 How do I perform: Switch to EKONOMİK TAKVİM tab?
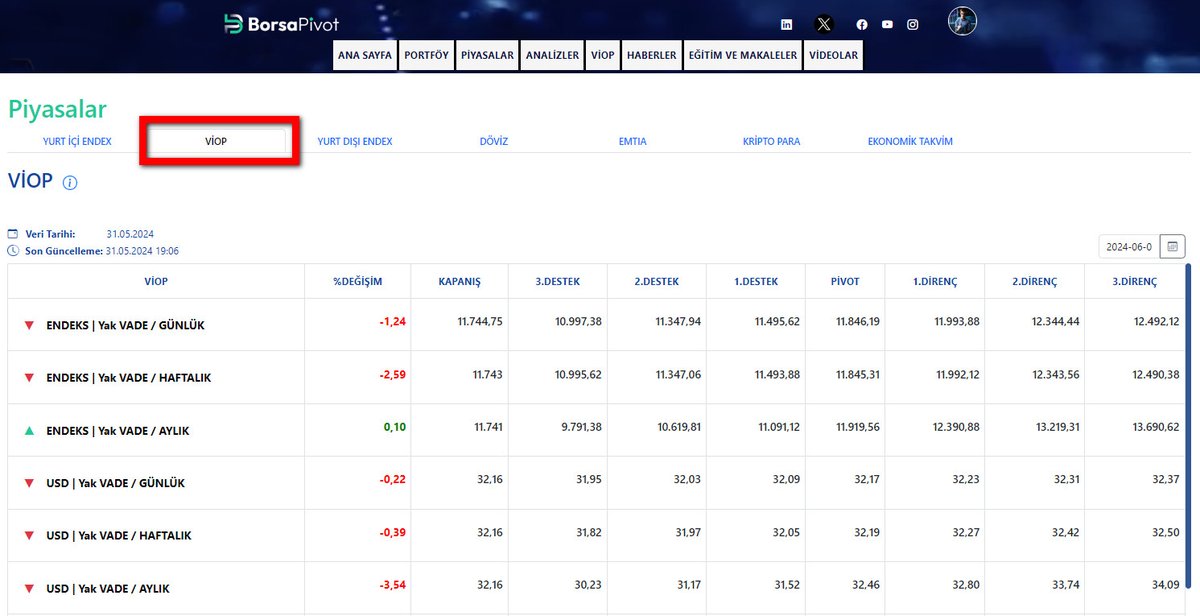coord(910,141)
